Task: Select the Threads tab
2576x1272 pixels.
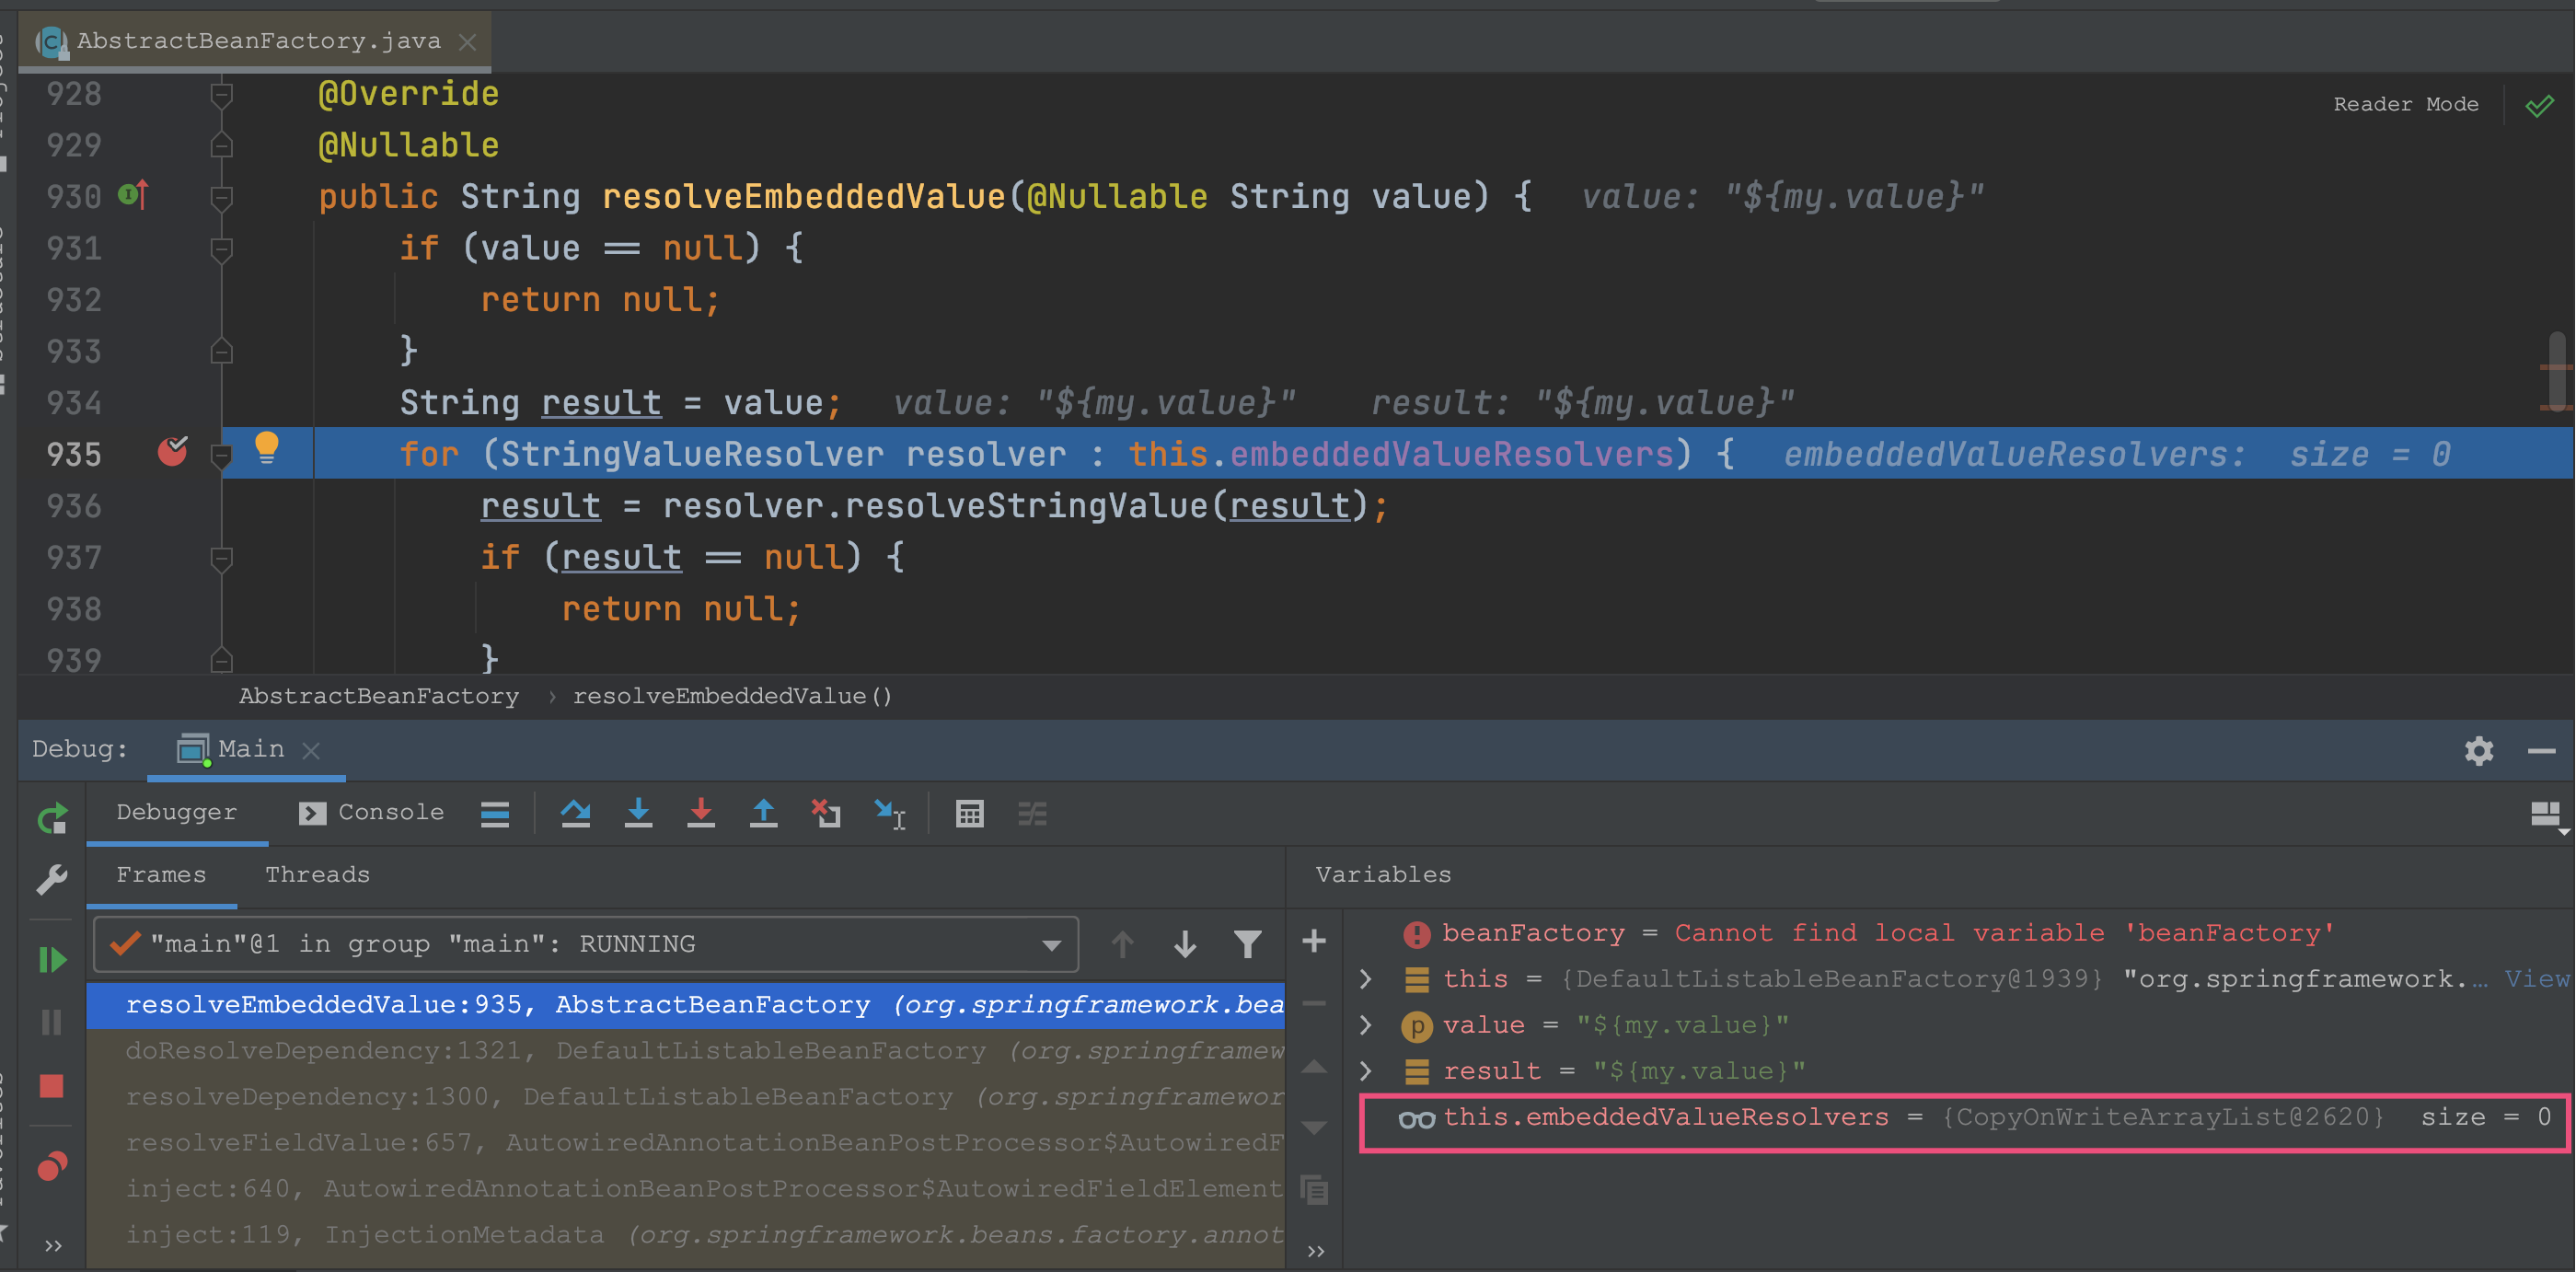Action: [317, 875]
